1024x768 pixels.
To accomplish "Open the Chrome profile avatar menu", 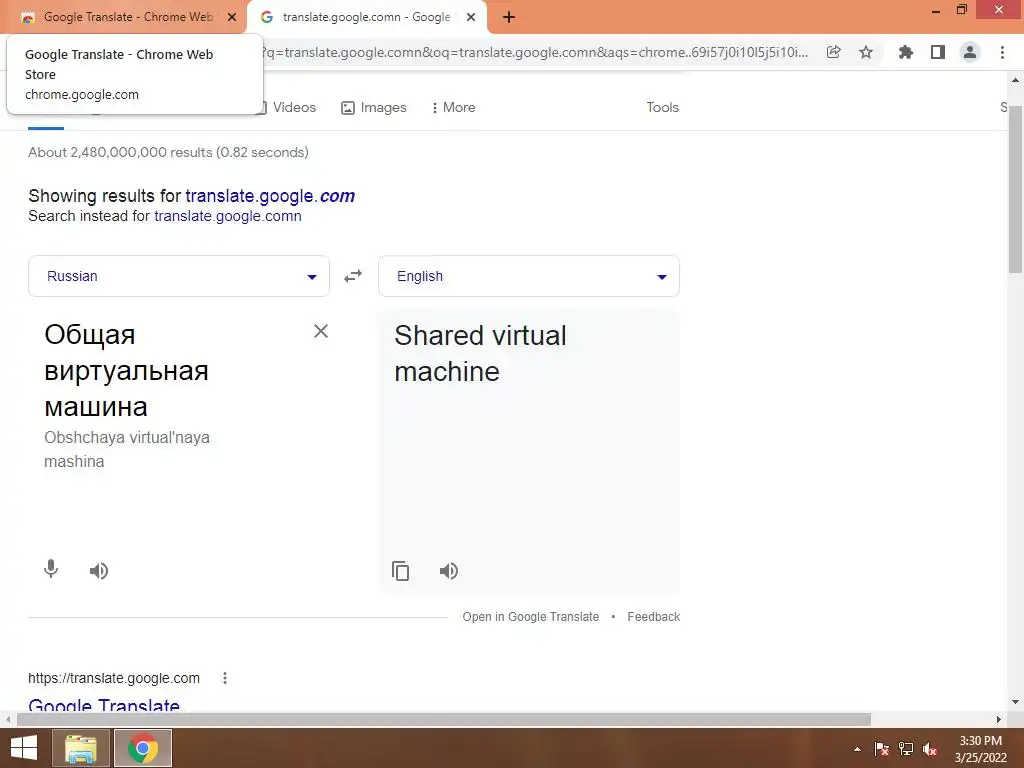I will pos(970,52).
